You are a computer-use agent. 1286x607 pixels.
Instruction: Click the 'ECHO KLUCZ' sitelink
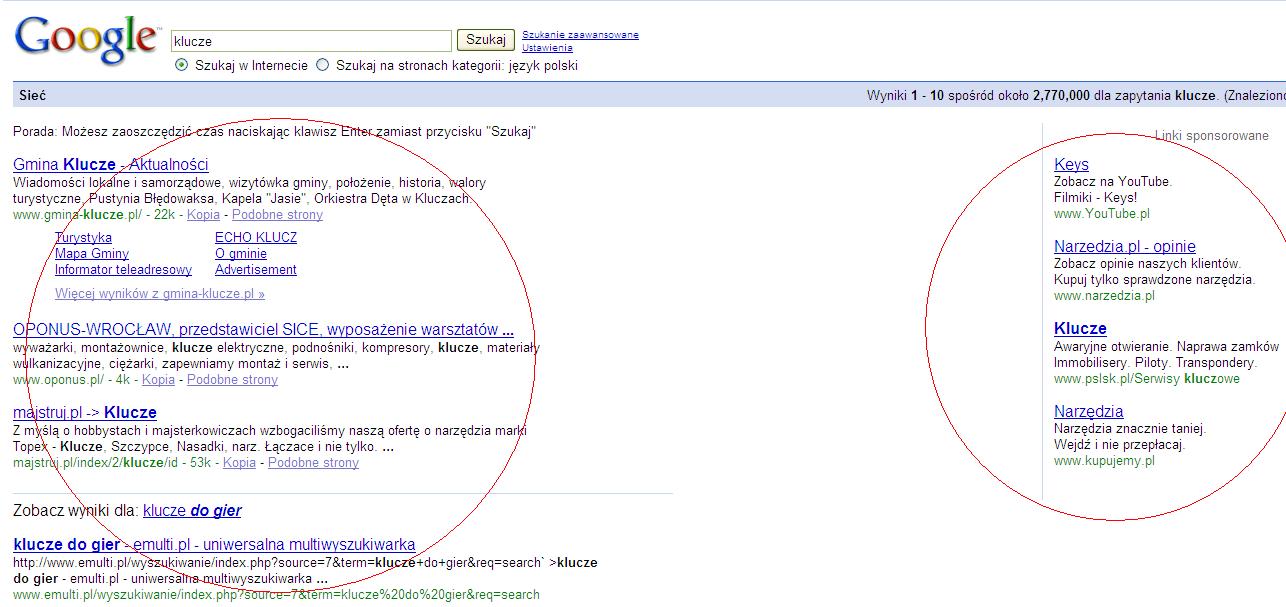click(x=256, y=238)
